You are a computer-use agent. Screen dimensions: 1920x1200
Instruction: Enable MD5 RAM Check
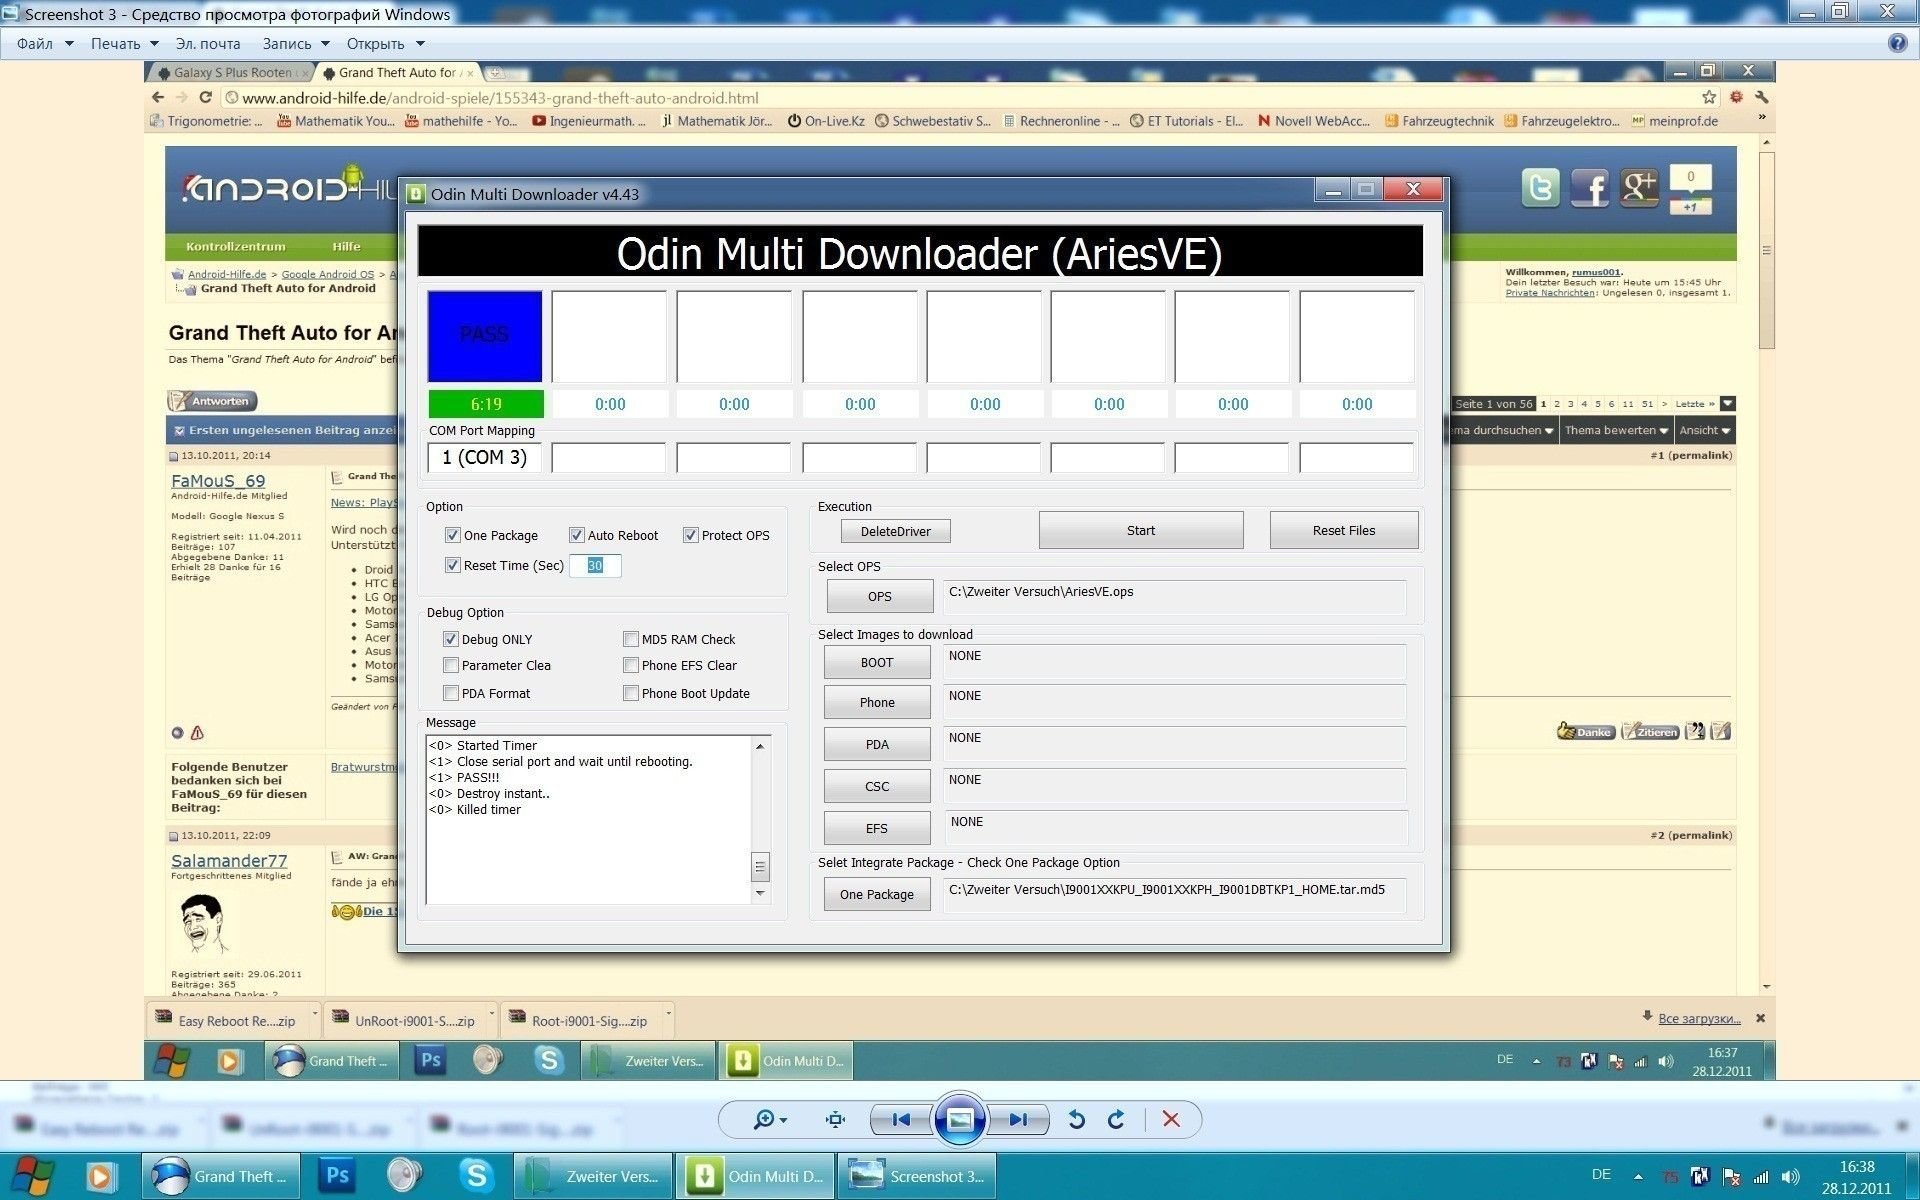[630, 639]
